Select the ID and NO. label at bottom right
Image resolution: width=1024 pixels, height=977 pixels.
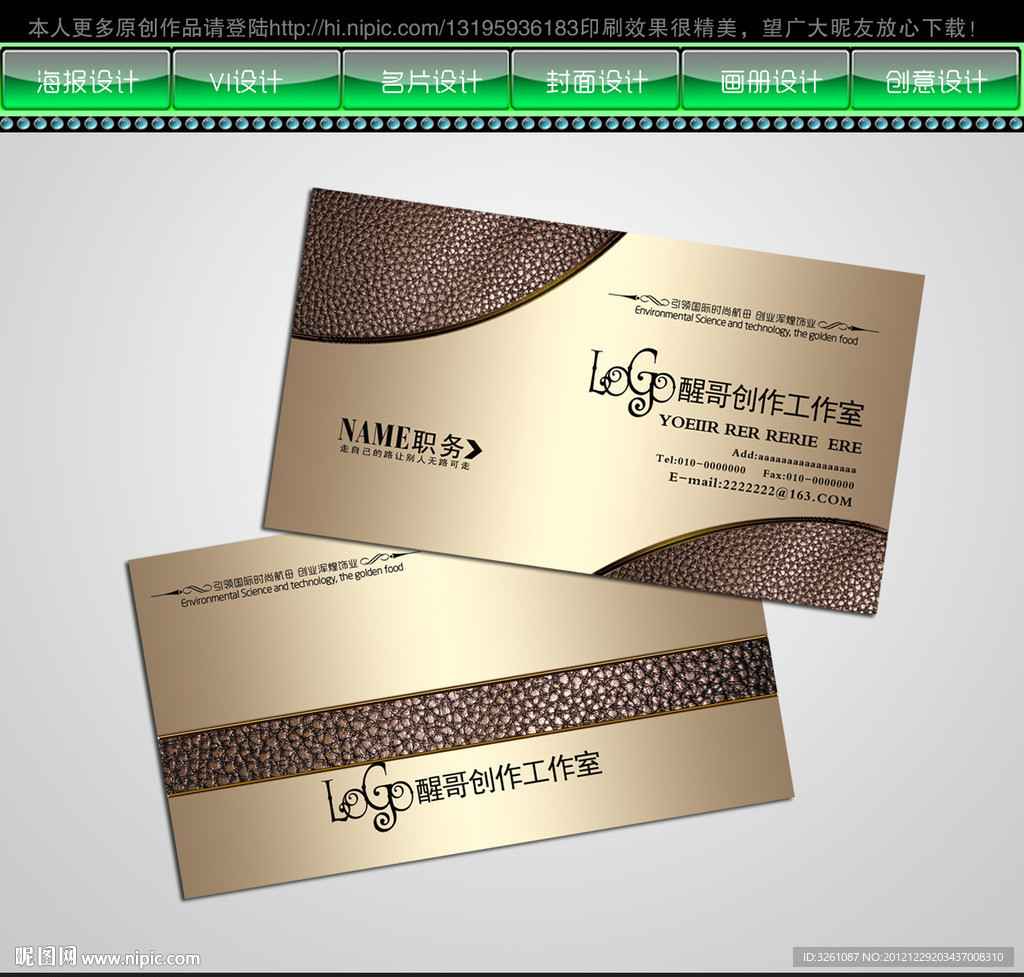pos(903,957)
